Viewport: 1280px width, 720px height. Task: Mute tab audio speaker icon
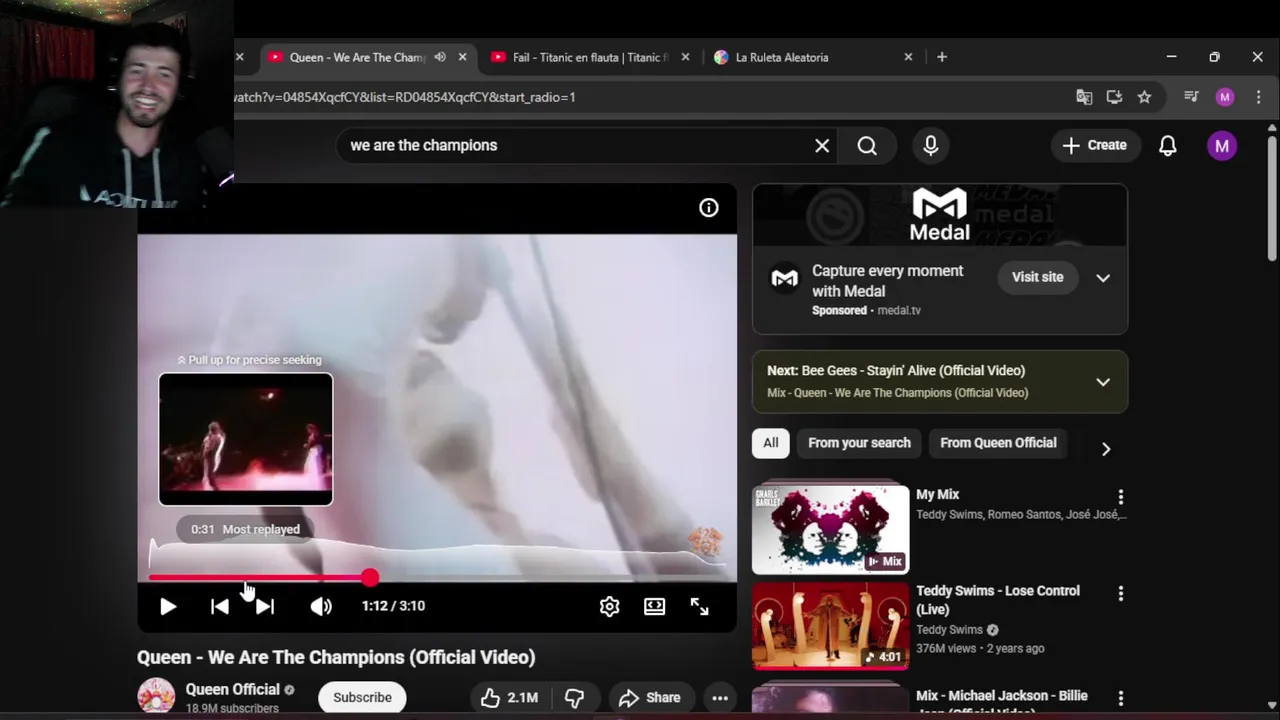click(x=440, y=58)
